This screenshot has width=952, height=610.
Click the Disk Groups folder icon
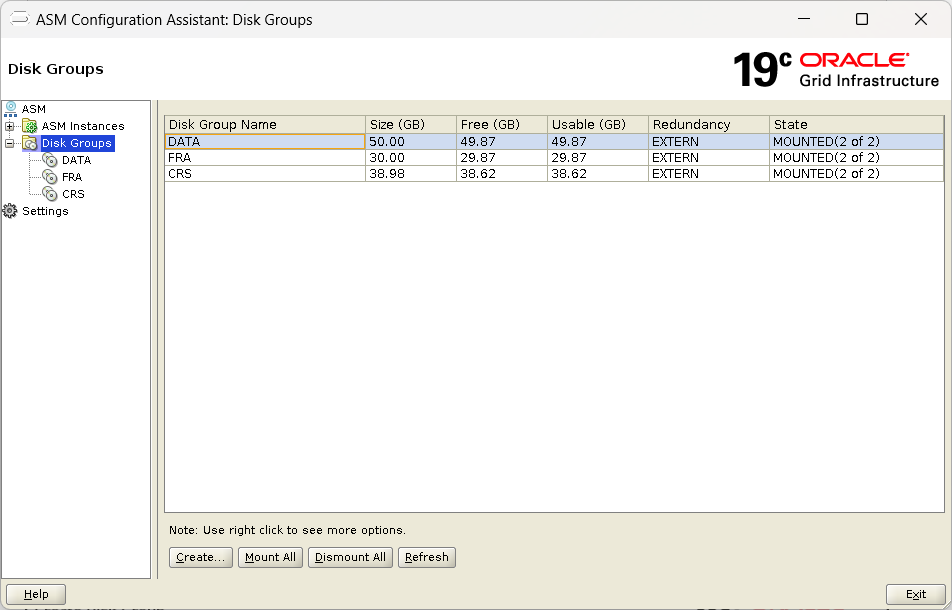pyautogui.click(x=30, y=143)
